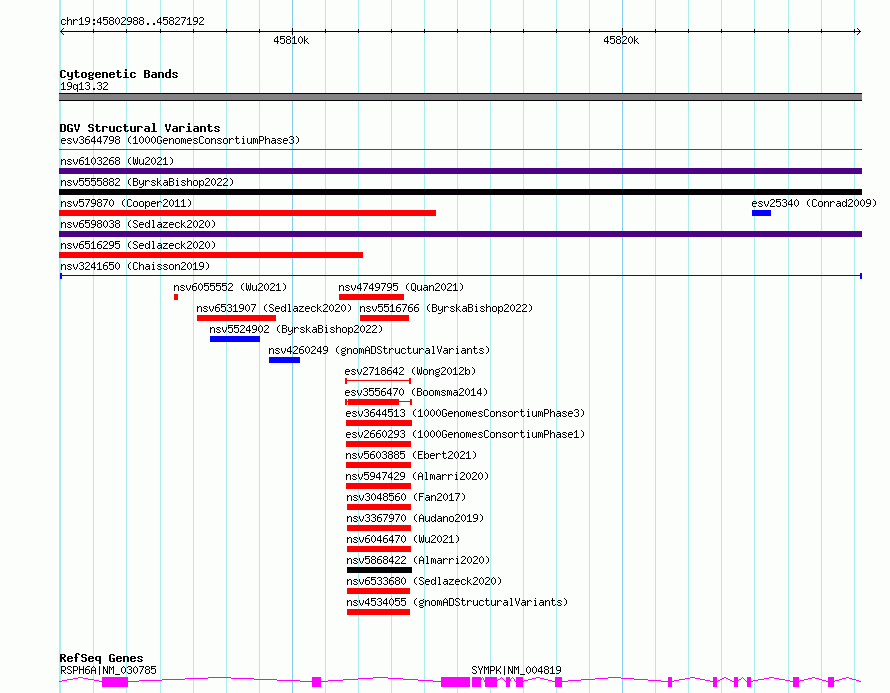The image size is (890, 693).
Task: Click the chr19:45802988..45827192 coordinates text
Action: [x=132, y=22]
